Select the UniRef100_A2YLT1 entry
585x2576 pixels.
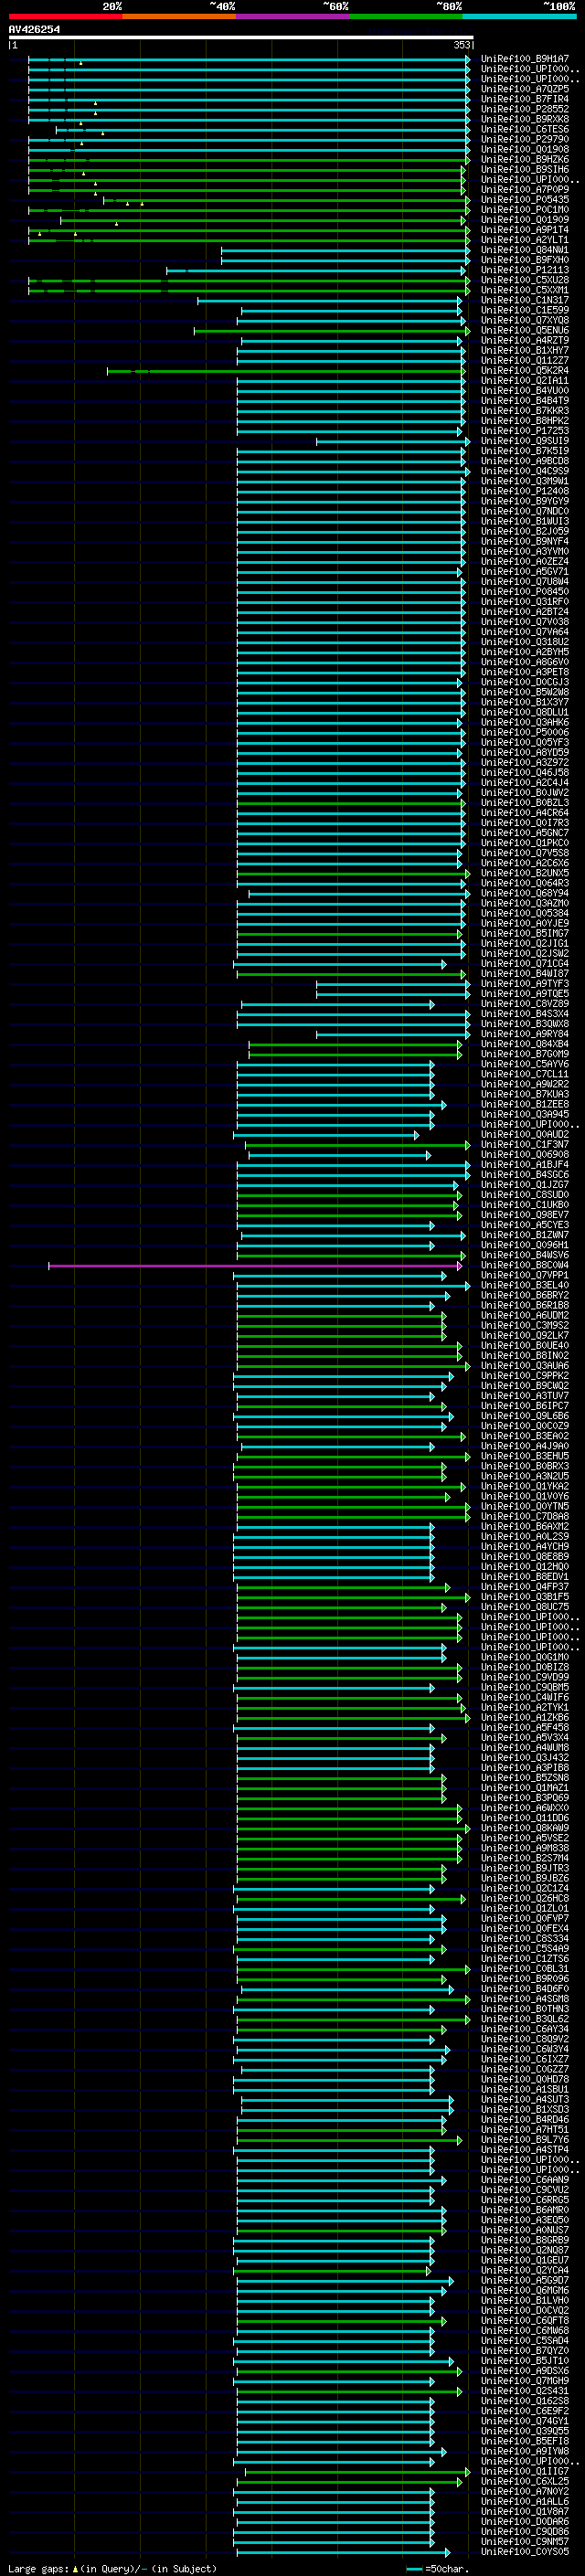(525, 240)
